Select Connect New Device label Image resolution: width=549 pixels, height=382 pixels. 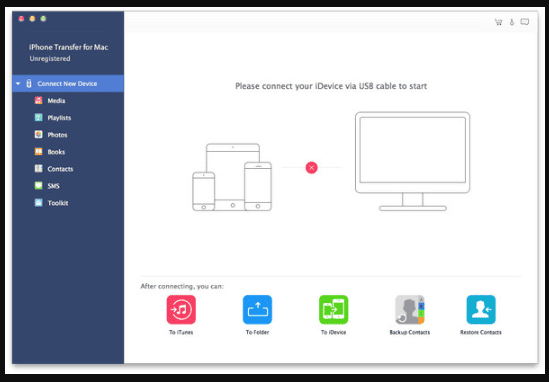67,84
